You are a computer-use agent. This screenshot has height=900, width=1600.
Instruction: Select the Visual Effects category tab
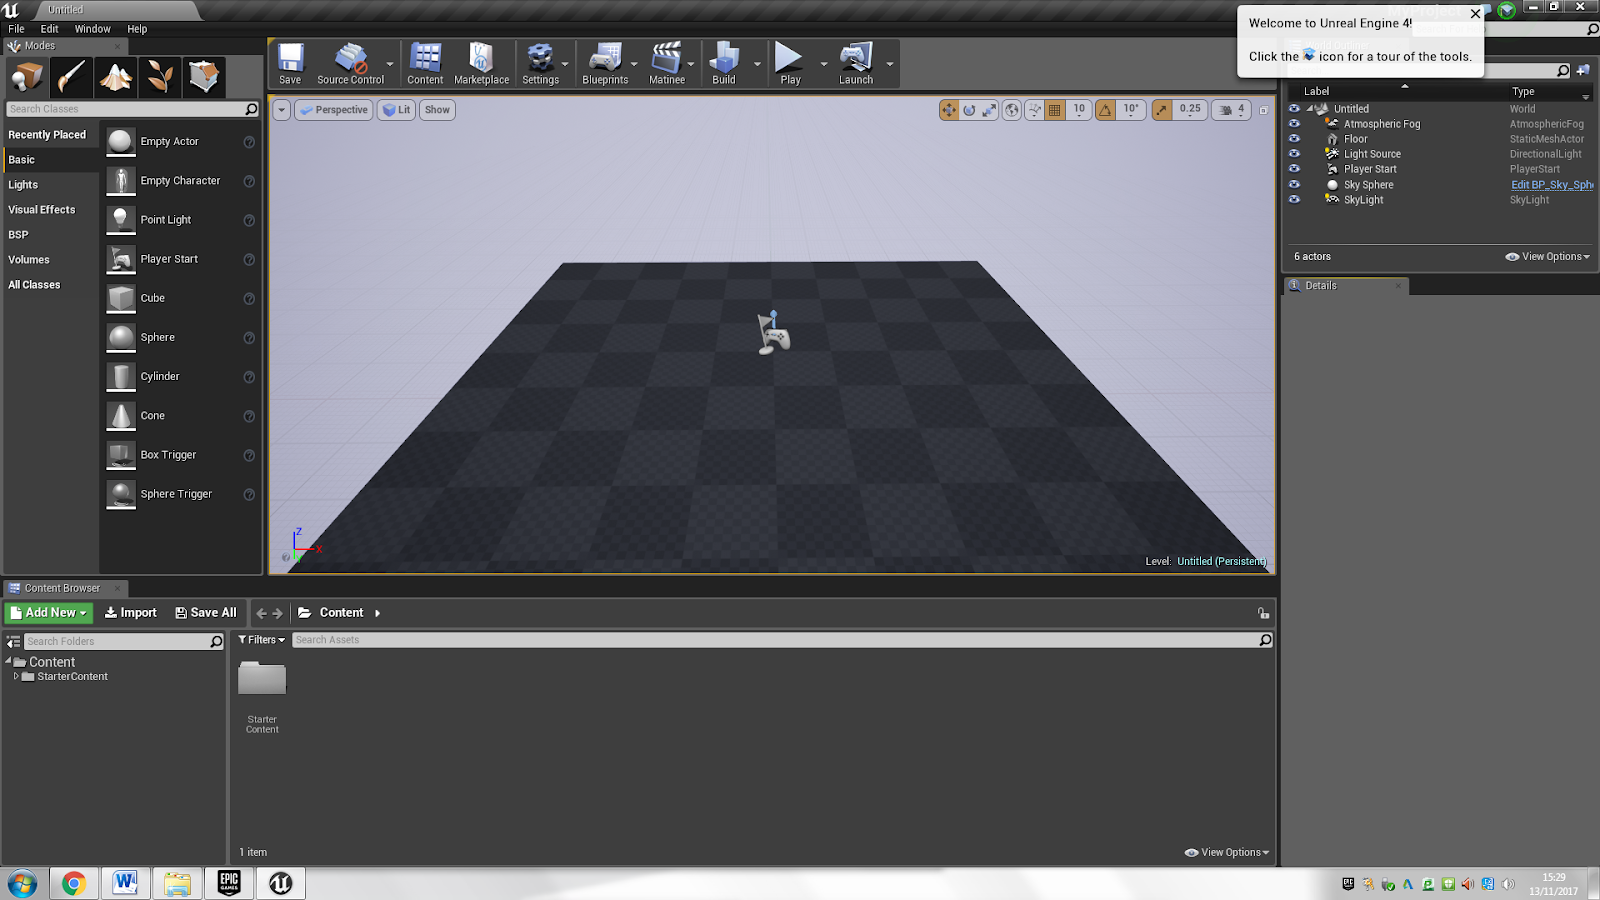click(51, 210)
